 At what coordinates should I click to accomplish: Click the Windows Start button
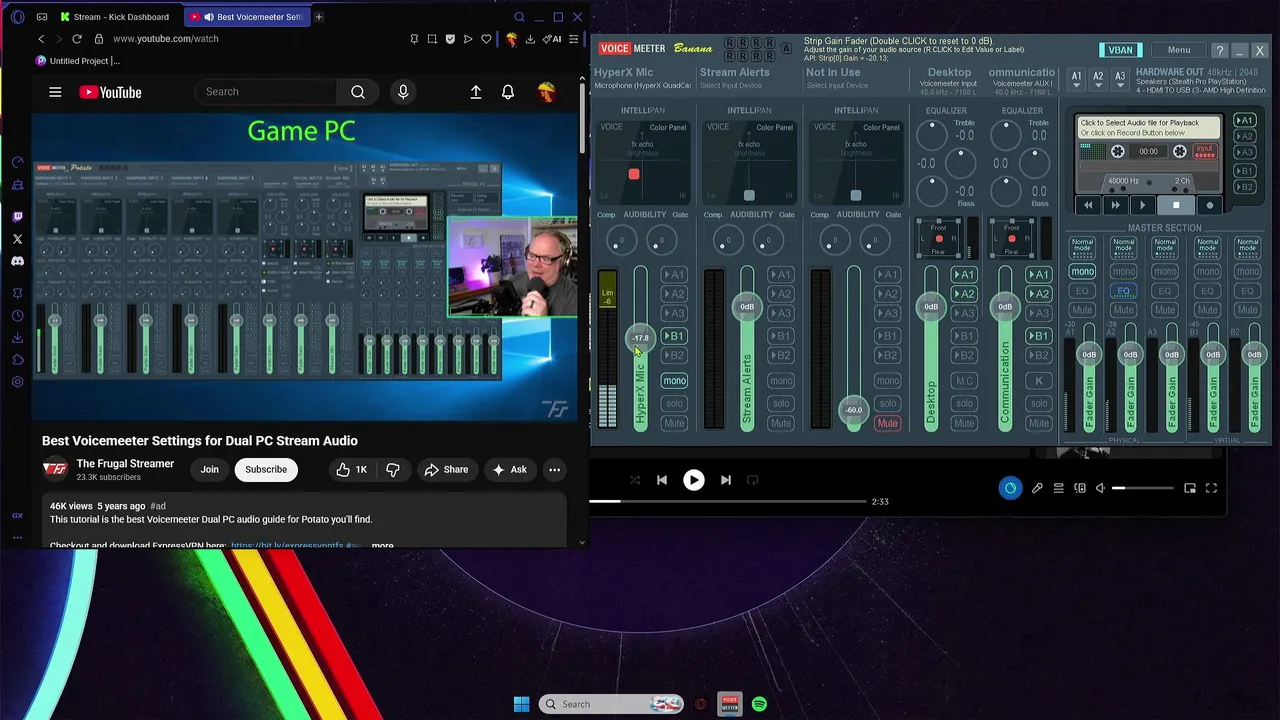pyautogui.click(x=521, y=704)
